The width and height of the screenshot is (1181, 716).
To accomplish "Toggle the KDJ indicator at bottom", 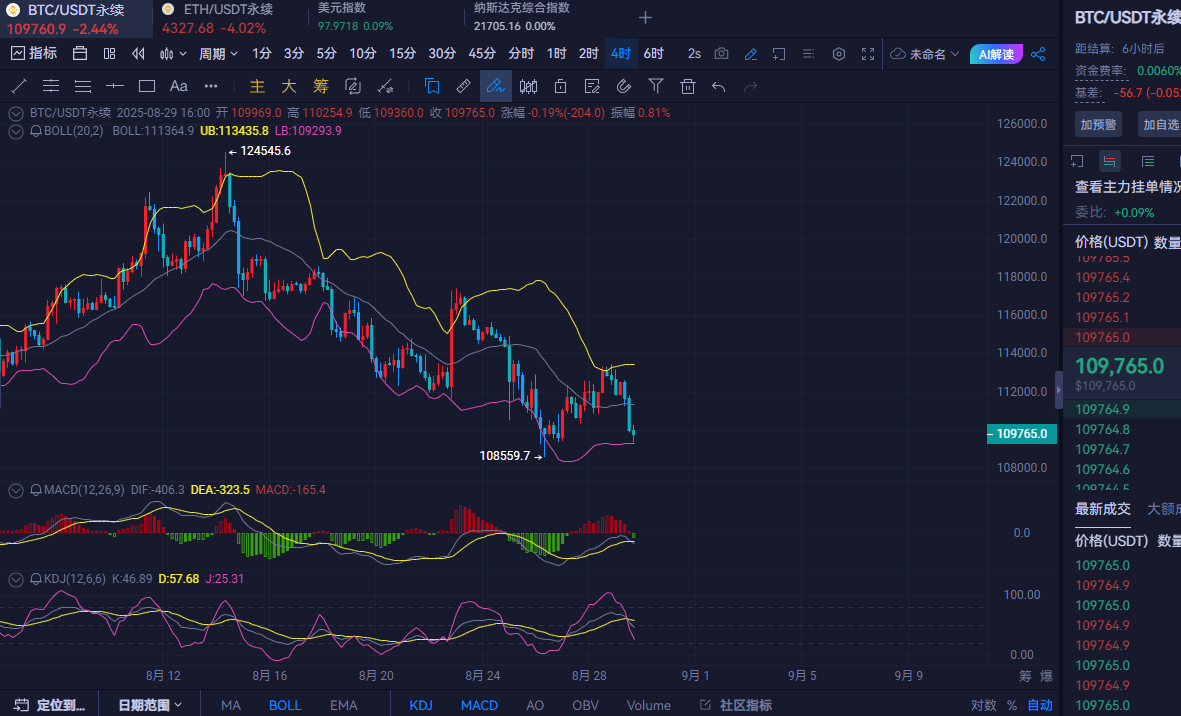I will (421, 705).
